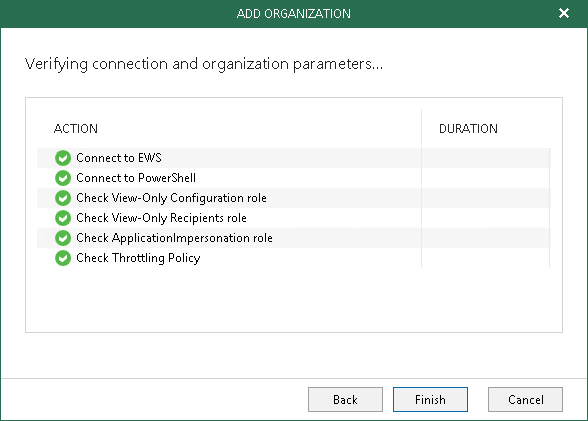Screen dimensions: 588x421
Task: Finish adding the organization
Action: (x=430, y=400)
